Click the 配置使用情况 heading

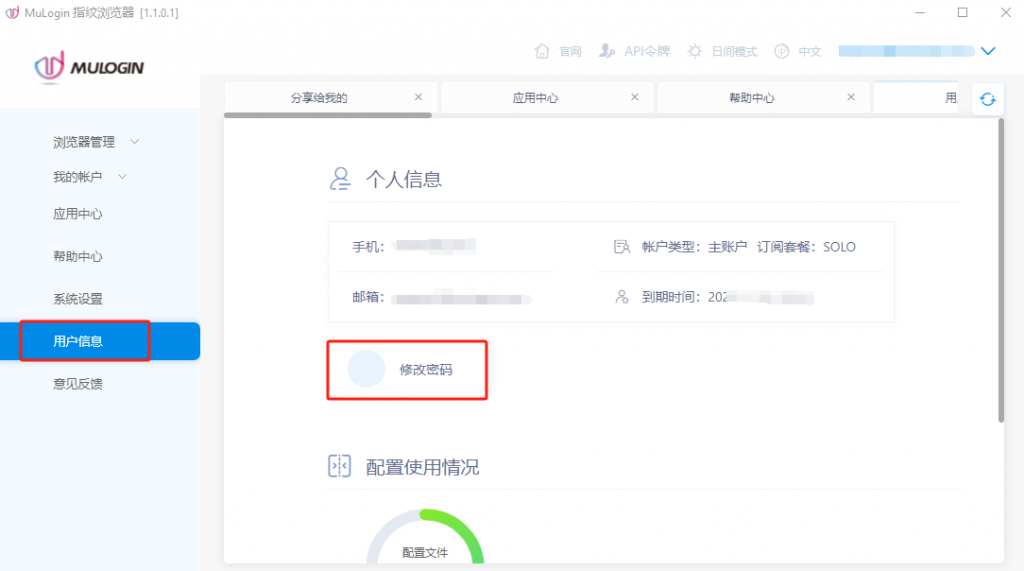click(423, 467)
